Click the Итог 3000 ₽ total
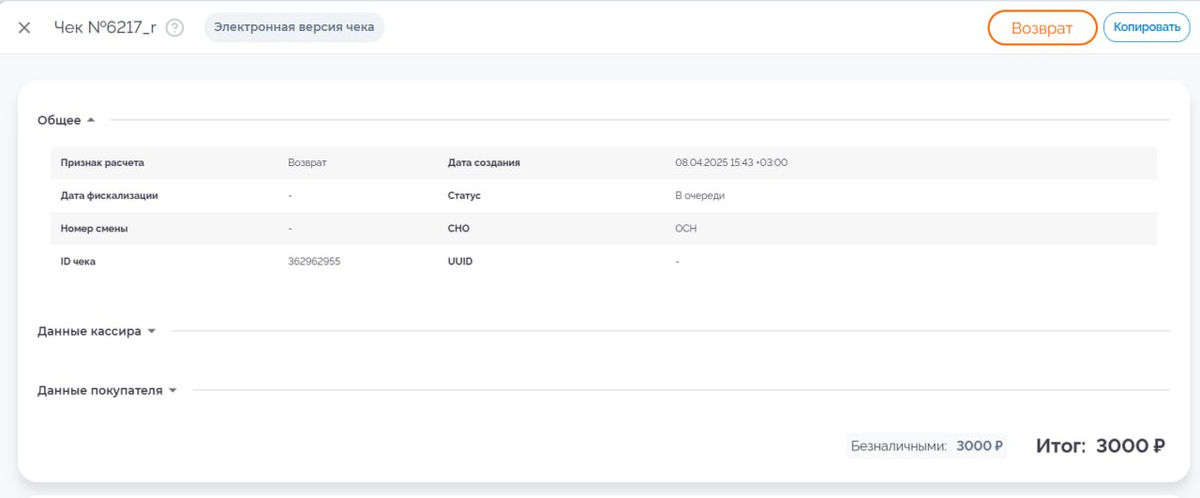Screen dimensions: 1200x498 tap(1100, 446)
